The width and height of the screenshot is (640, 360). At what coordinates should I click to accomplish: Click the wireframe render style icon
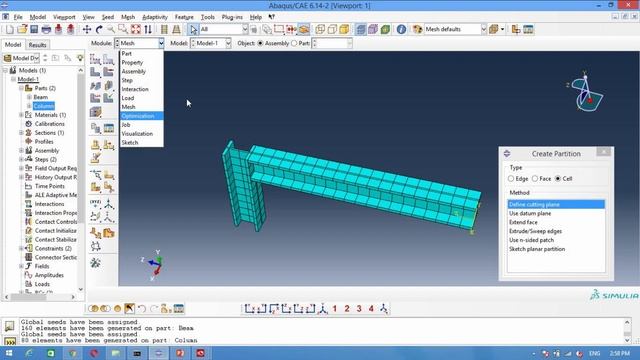320,29
